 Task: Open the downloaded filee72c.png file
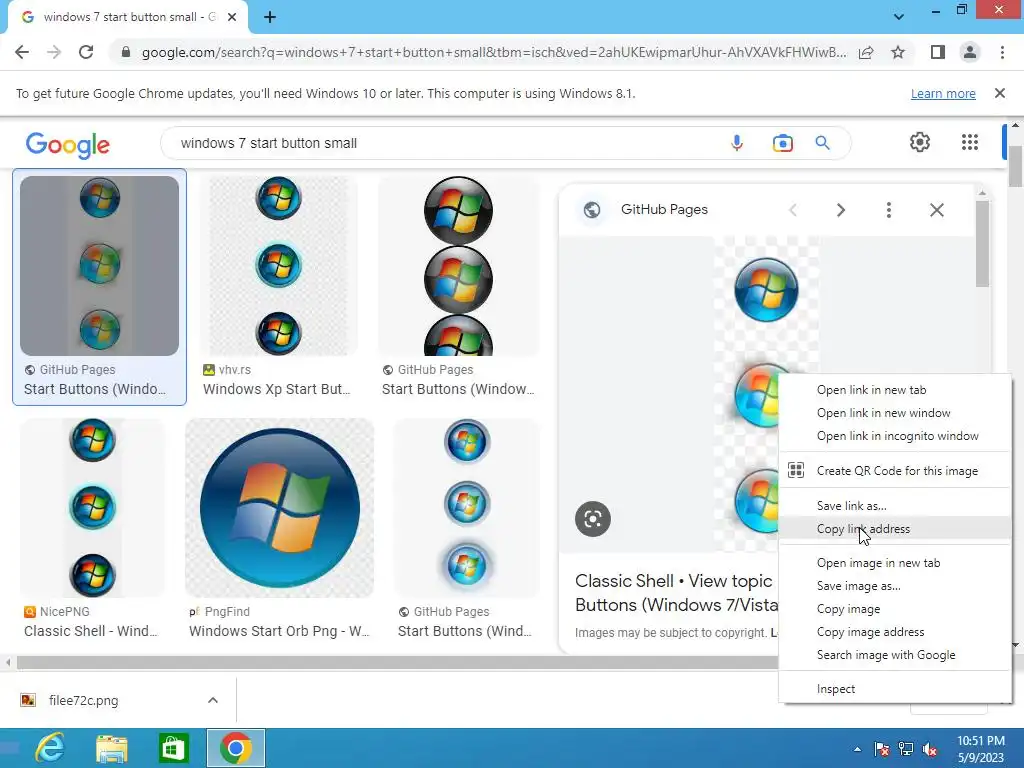click(x=84, y=701)
